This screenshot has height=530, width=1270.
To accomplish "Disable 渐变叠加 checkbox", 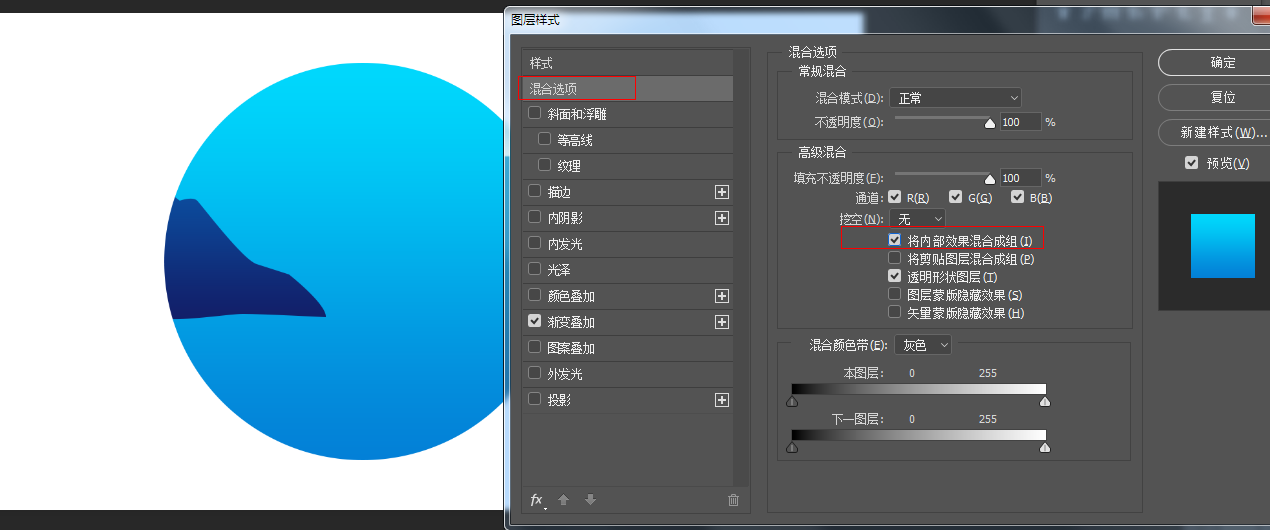I will click(x=535, y=321).
